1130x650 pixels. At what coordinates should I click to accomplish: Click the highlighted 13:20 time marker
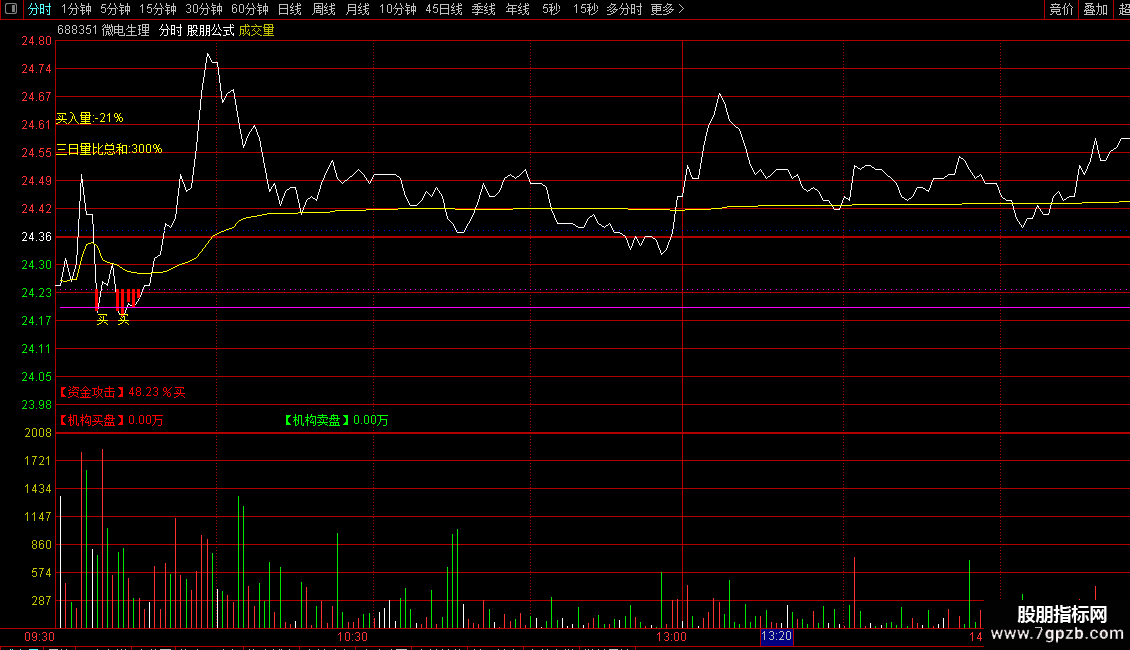pyautogui.click(x=776, y=636)
